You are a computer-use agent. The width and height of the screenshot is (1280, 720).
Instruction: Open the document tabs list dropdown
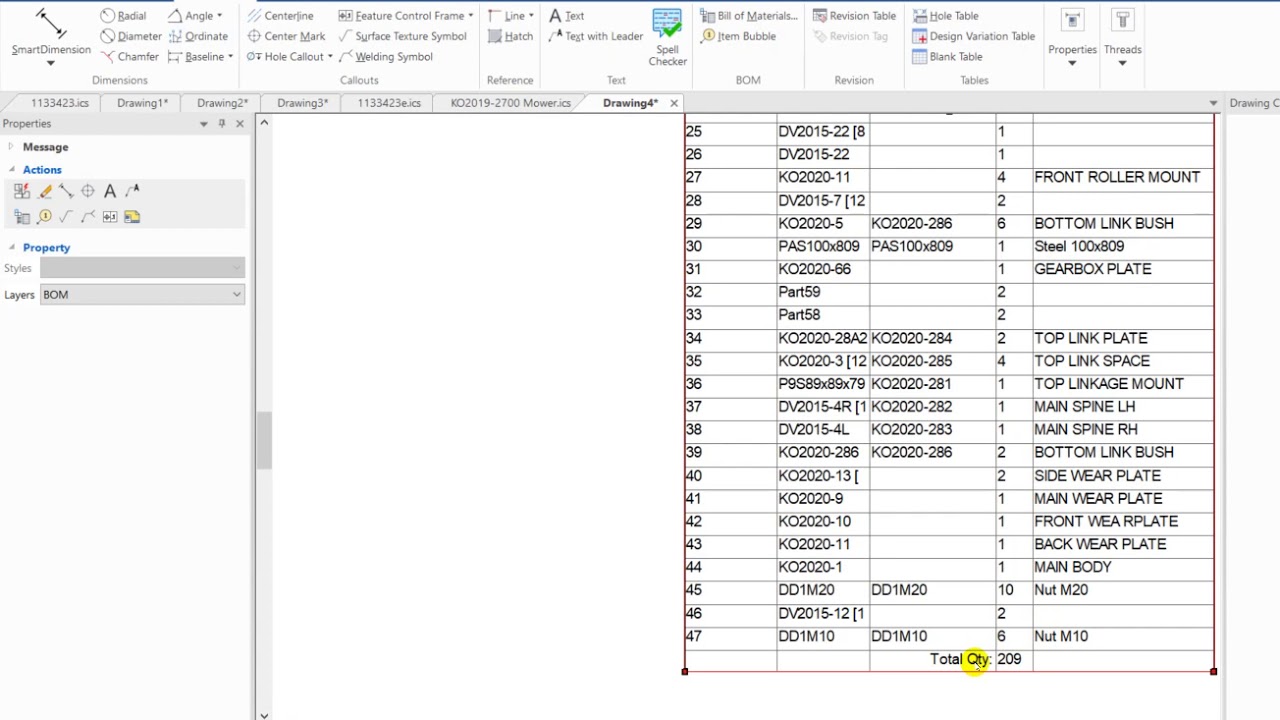1213,103
